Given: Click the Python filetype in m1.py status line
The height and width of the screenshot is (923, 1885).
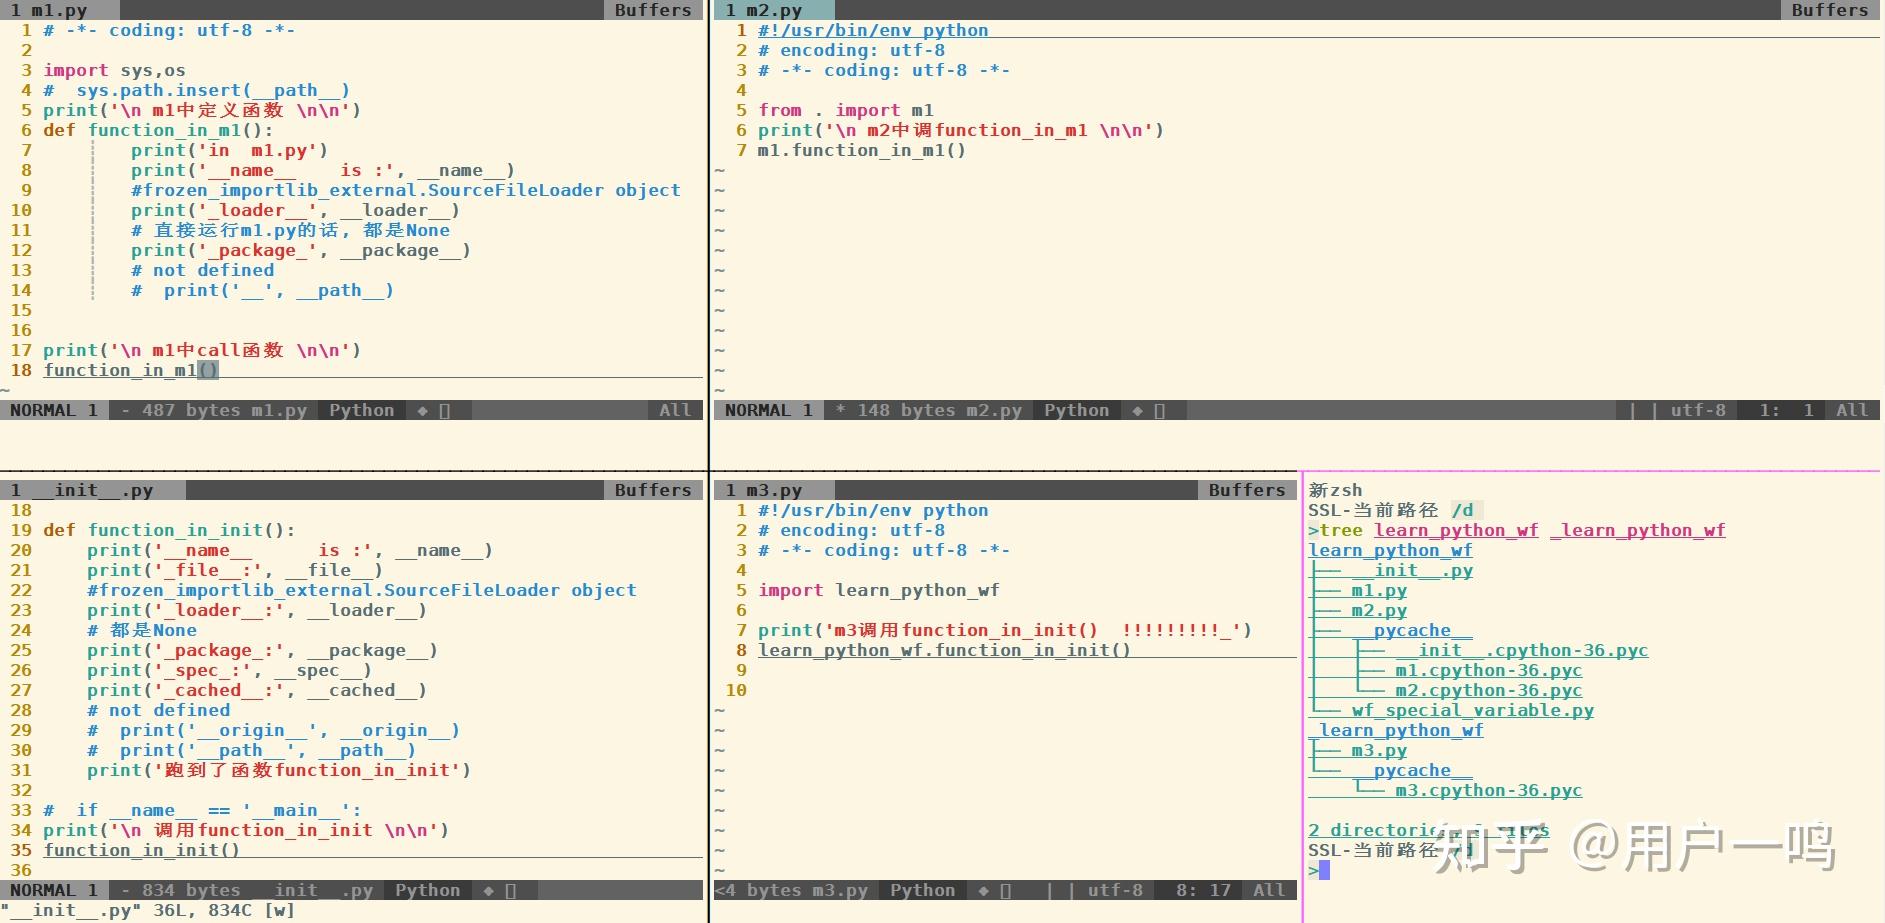Looking at the screenshot, I should point(362,410).
